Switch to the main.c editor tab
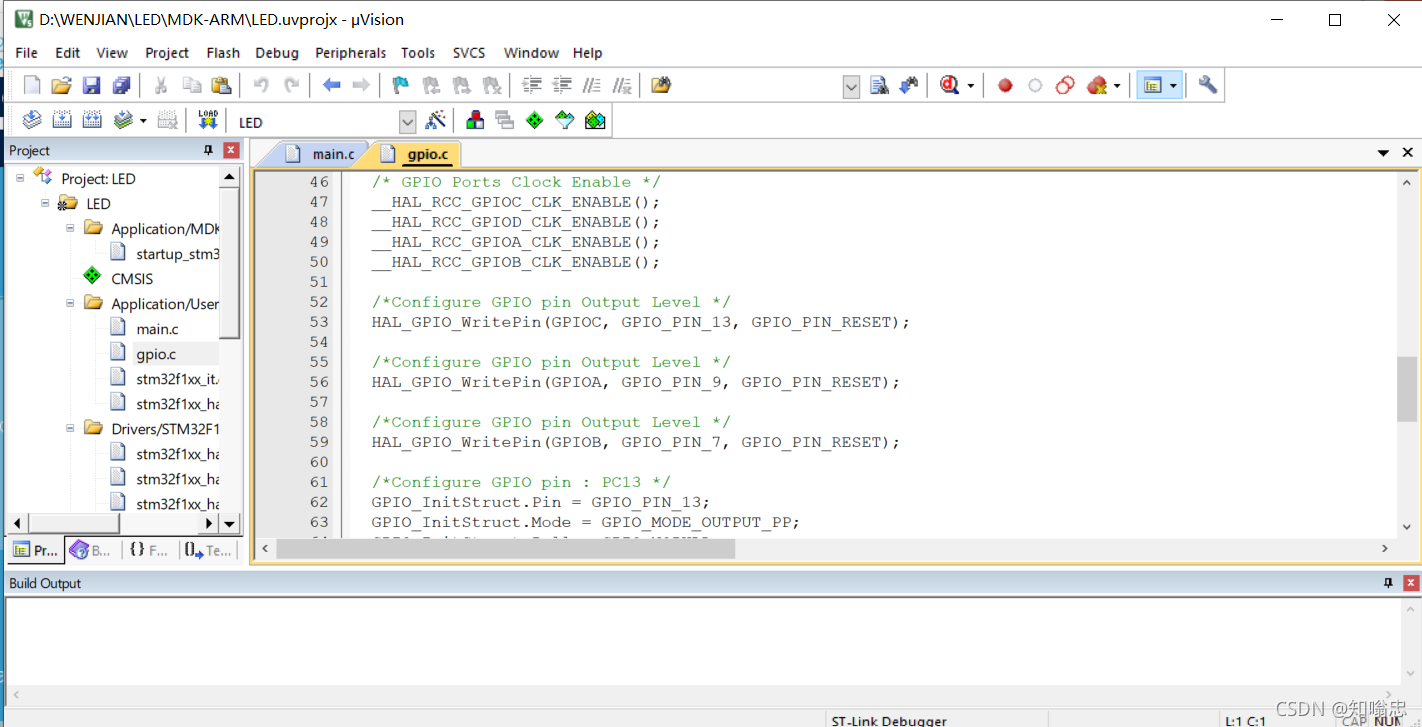The image size is (1422, 727). [x=320, y=154]
